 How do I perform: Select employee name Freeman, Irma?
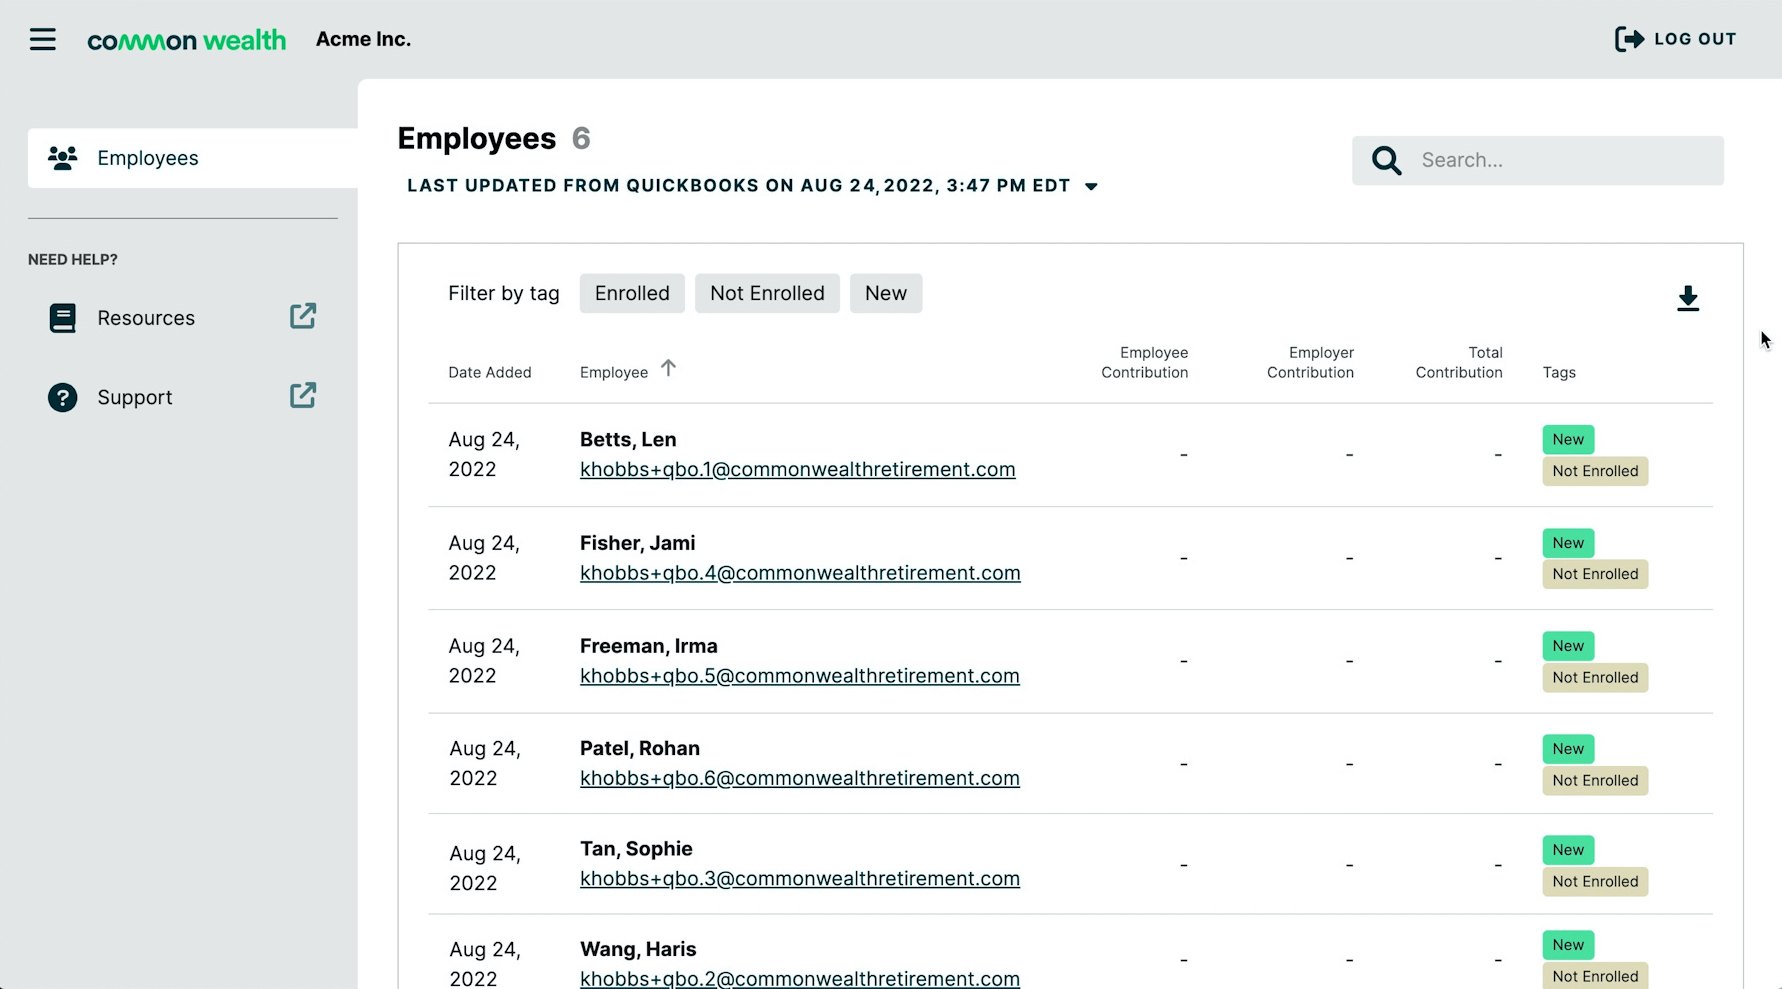tap(649, 646)
